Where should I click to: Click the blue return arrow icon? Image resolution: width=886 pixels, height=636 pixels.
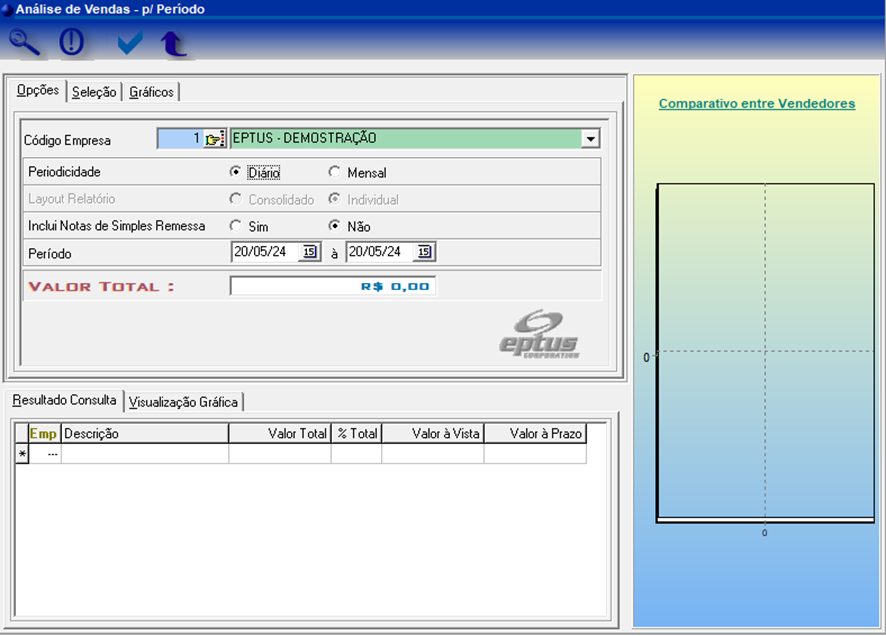click(x=174, y=43)
